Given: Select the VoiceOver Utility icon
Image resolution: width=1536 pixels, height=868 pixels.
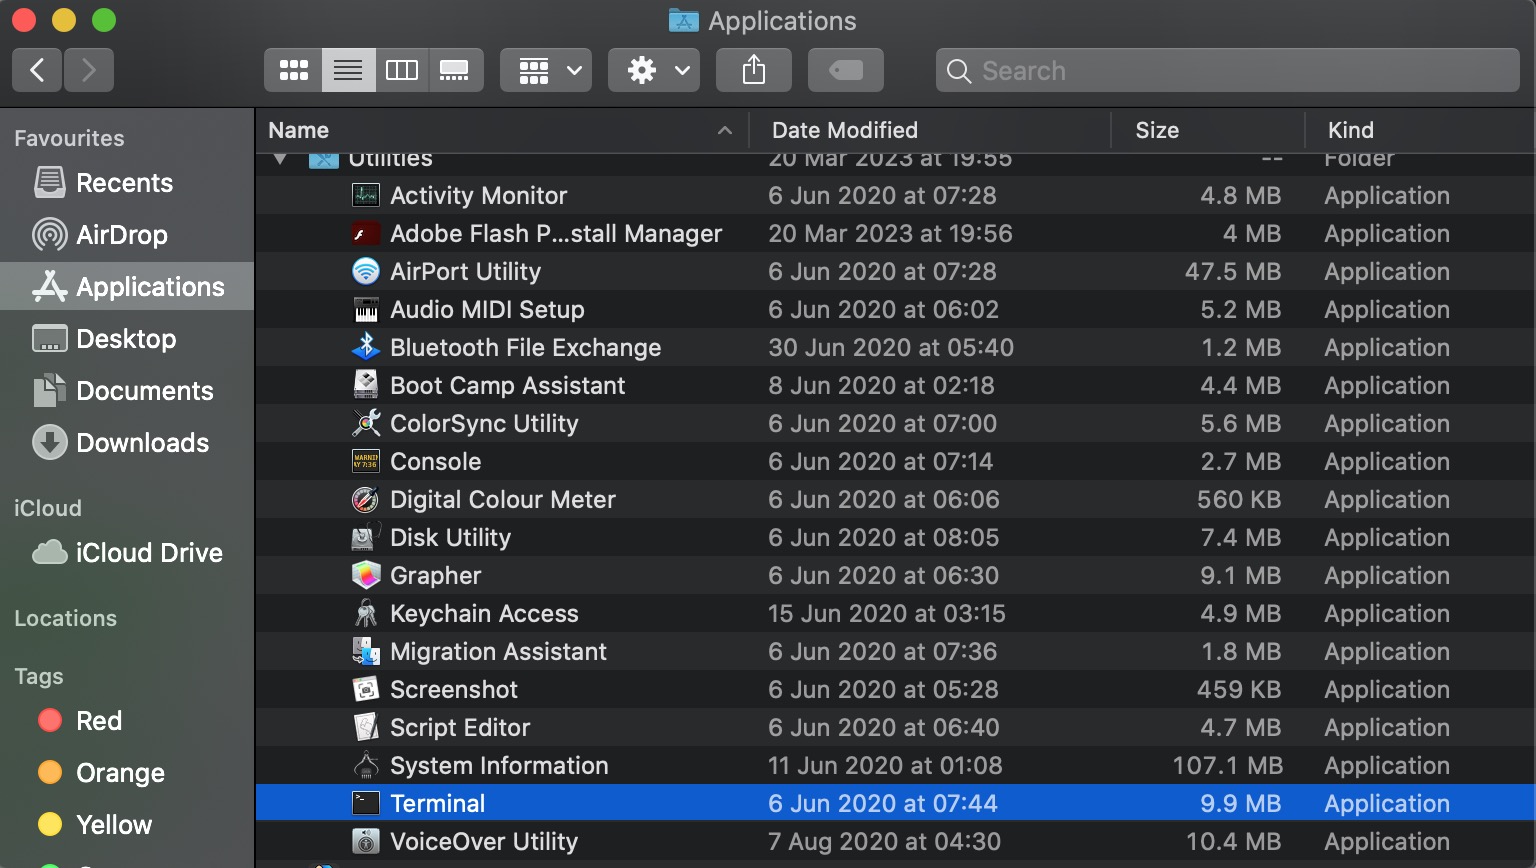Looking at the screenshot, I should (366, 841).
